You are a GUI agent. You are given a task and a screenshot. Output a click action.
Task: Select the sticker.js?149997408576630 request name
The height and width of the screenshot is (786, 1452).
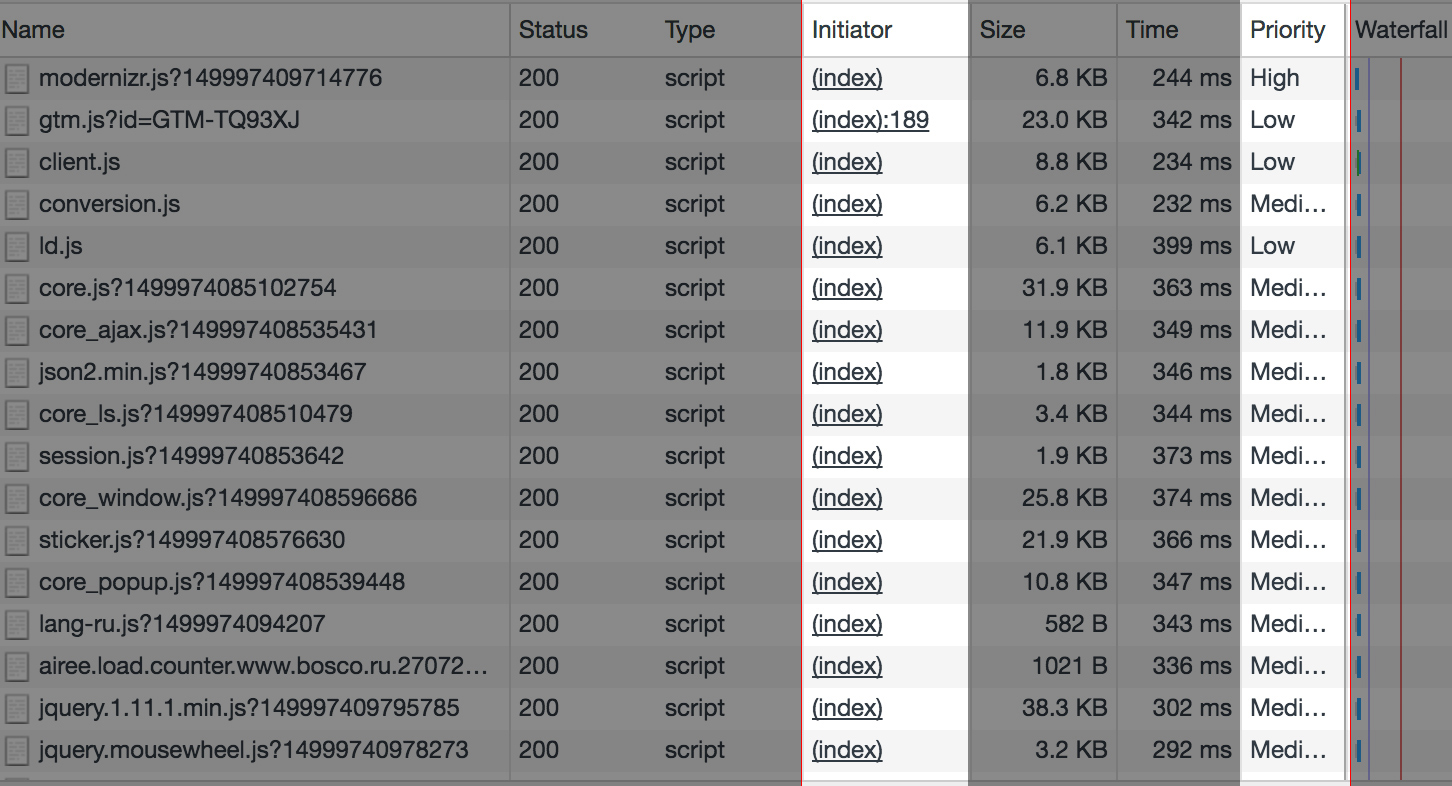tap(192, 540)
